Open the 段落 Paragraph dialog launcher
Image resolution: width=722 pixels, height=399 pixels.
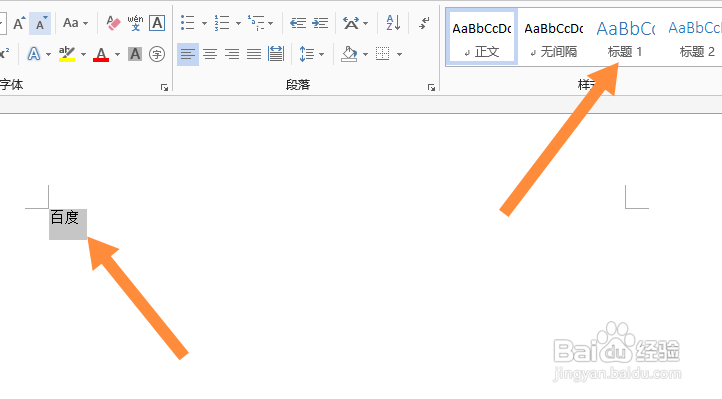(431, 87)
